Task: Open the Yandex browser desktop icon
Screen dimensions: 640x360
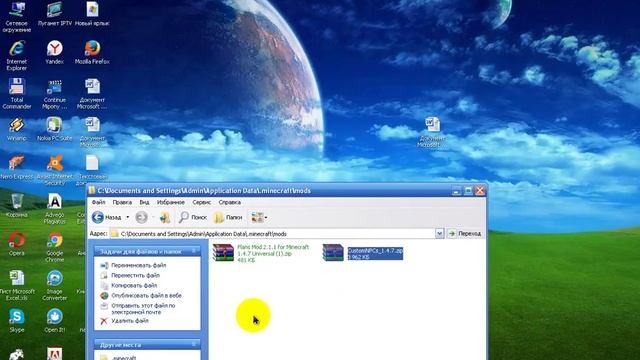Action: tap(54, 52)
